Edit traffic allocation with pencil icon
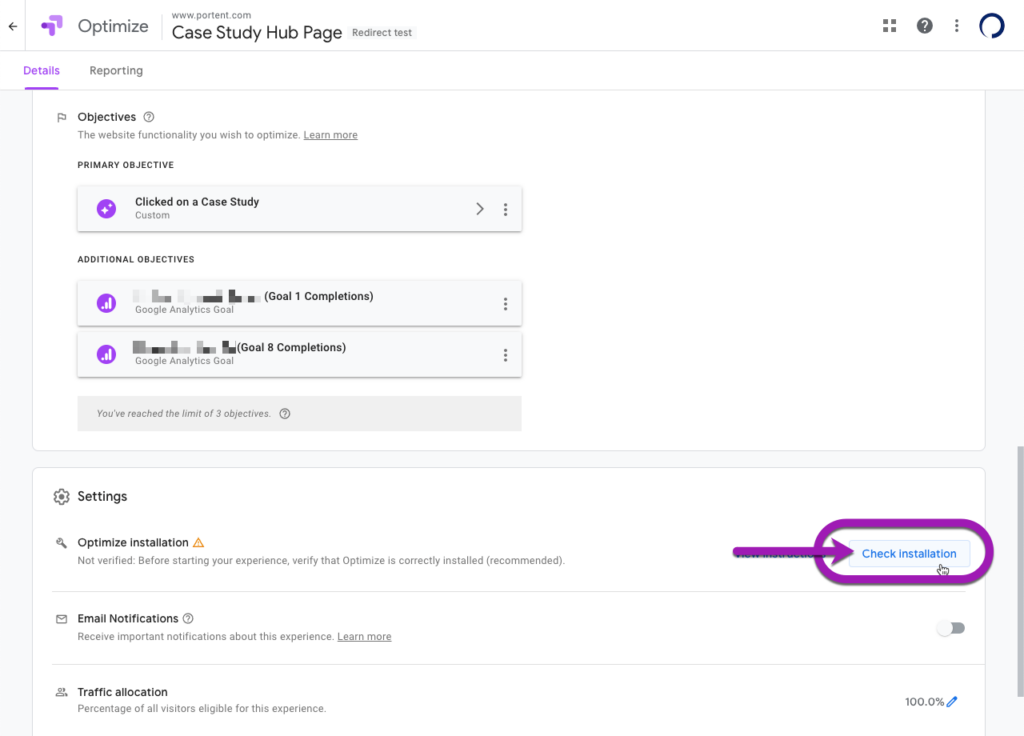Screen dimensions: 1024x736 point(952,701)
